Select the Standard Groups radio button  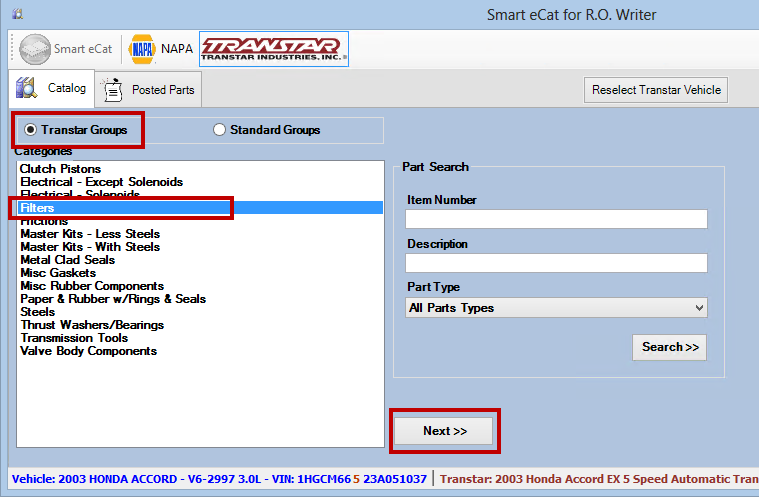click(219, 130)
